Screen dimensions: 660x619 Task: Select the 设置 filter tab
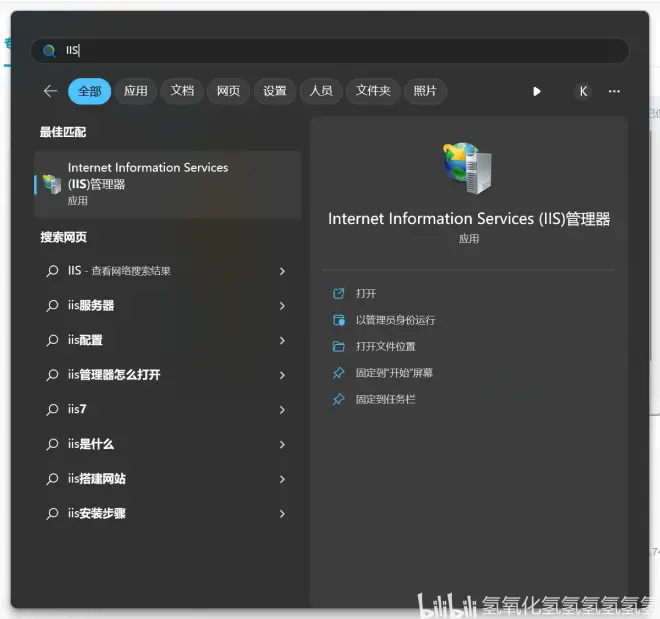click(x=274, y=91)
